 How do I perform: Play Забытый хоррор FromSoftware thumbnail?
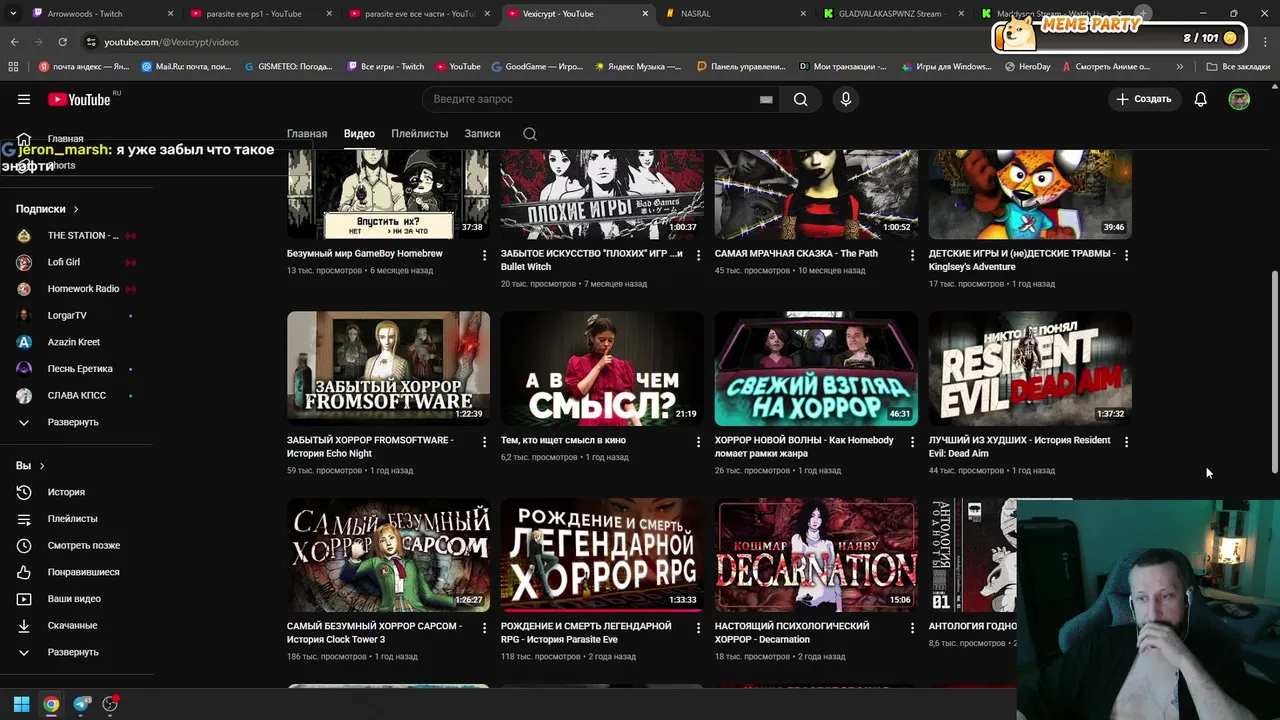pyautogui.click(x=388, y=368)
